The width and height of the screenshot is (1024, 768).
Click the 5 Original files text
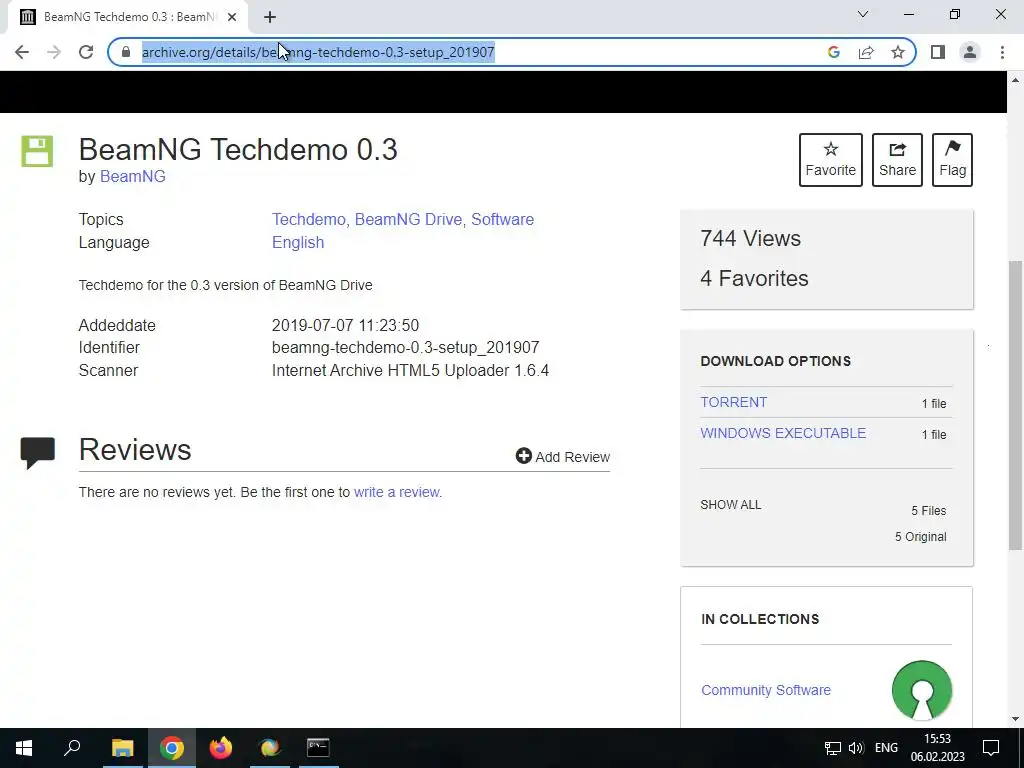point(920,537)
